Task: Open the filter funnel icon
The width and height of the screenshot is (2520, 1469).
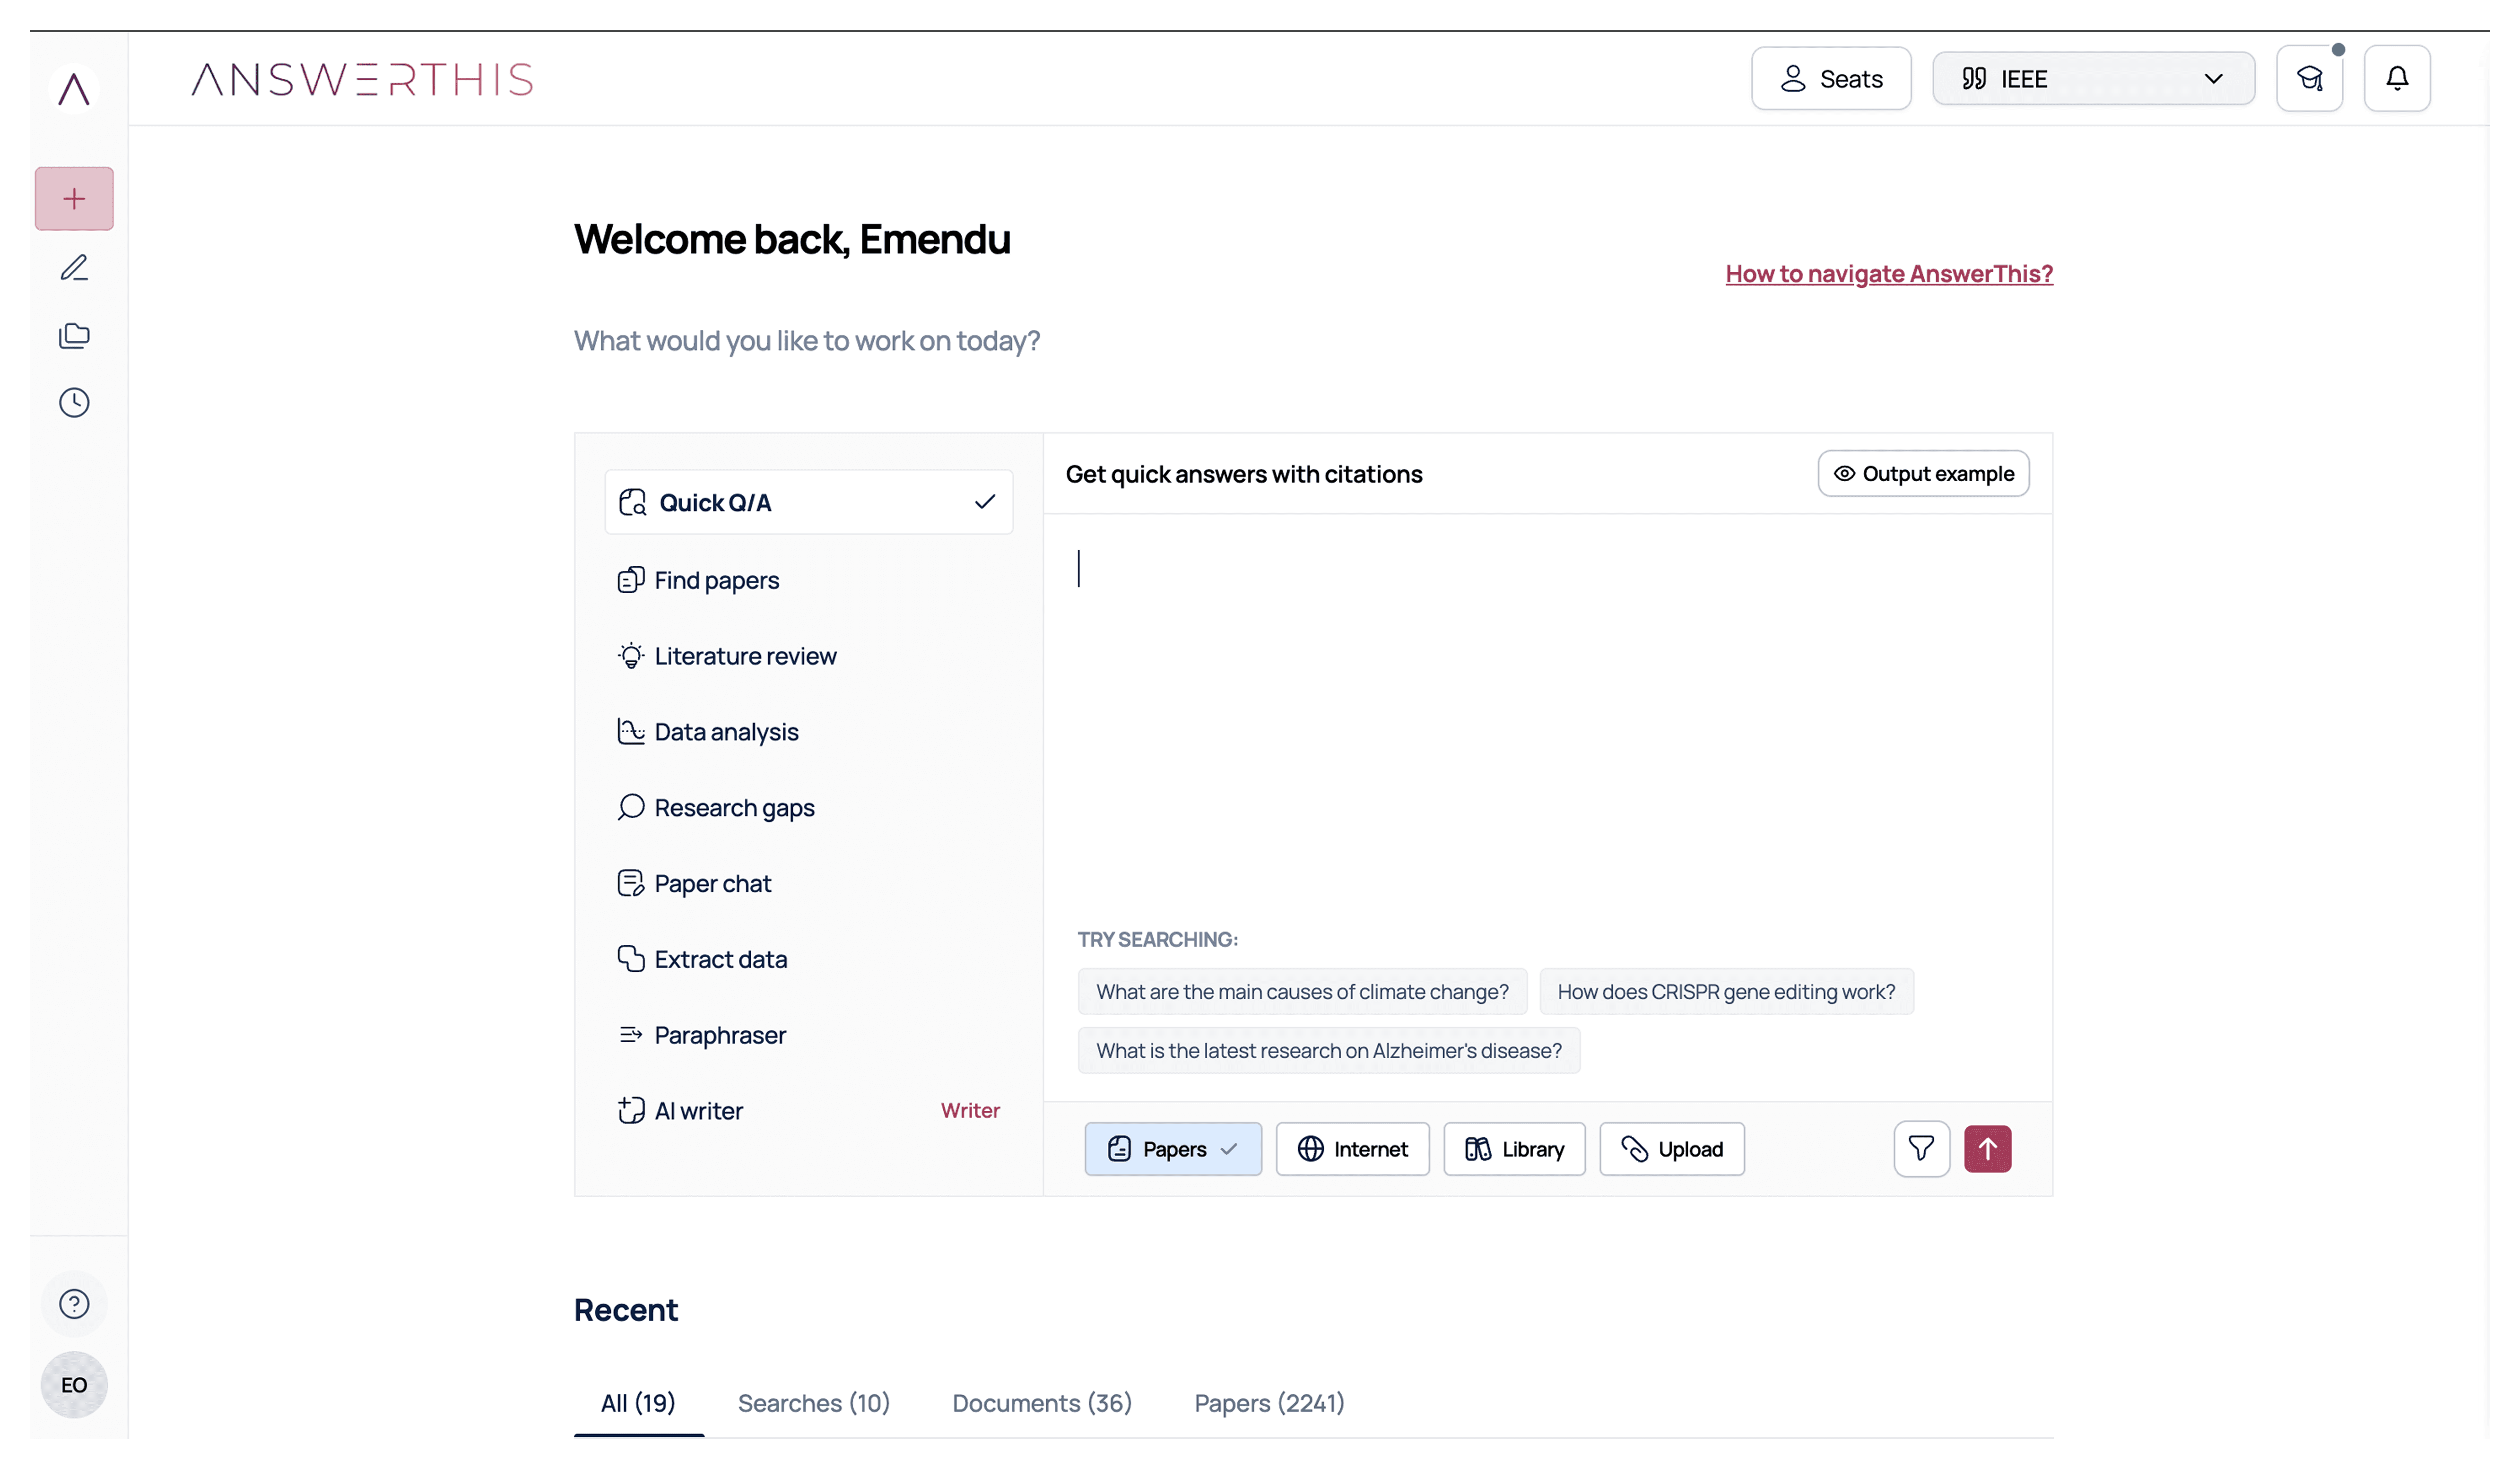Action: tap(1920, 1148)
